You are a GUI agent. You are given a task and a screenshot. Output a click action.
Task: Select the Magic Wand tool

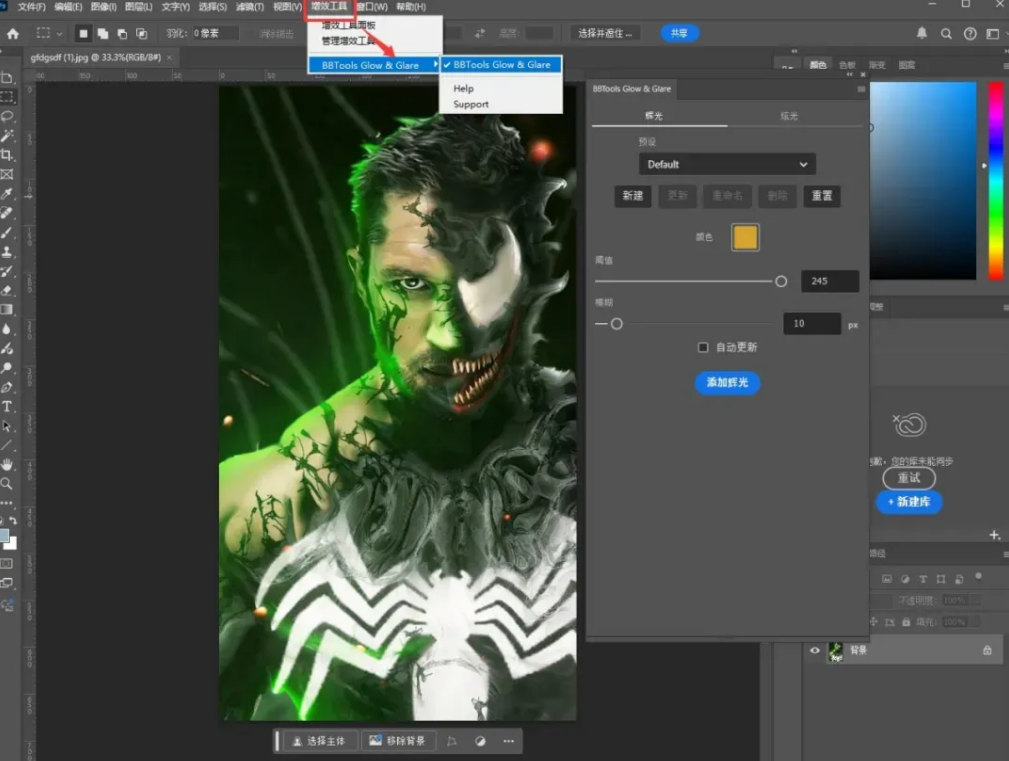7,136
